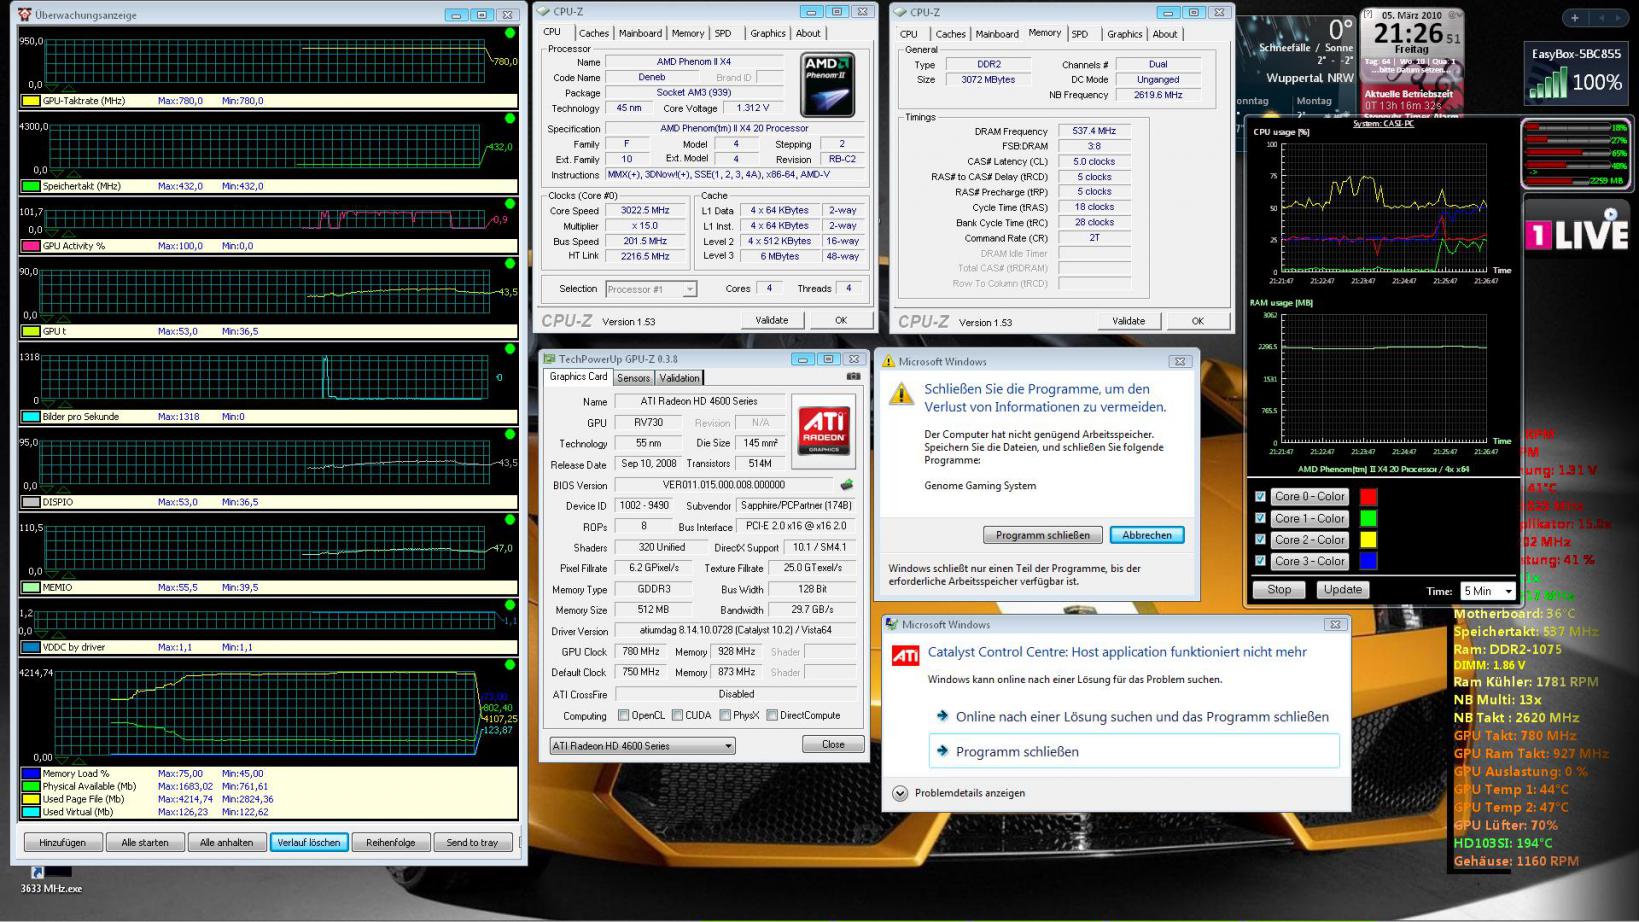The height and width of the screenshot is (922, 1639).
Task: Toggle the OpenCL checkbox in GPU-Z
Action: 624,715
